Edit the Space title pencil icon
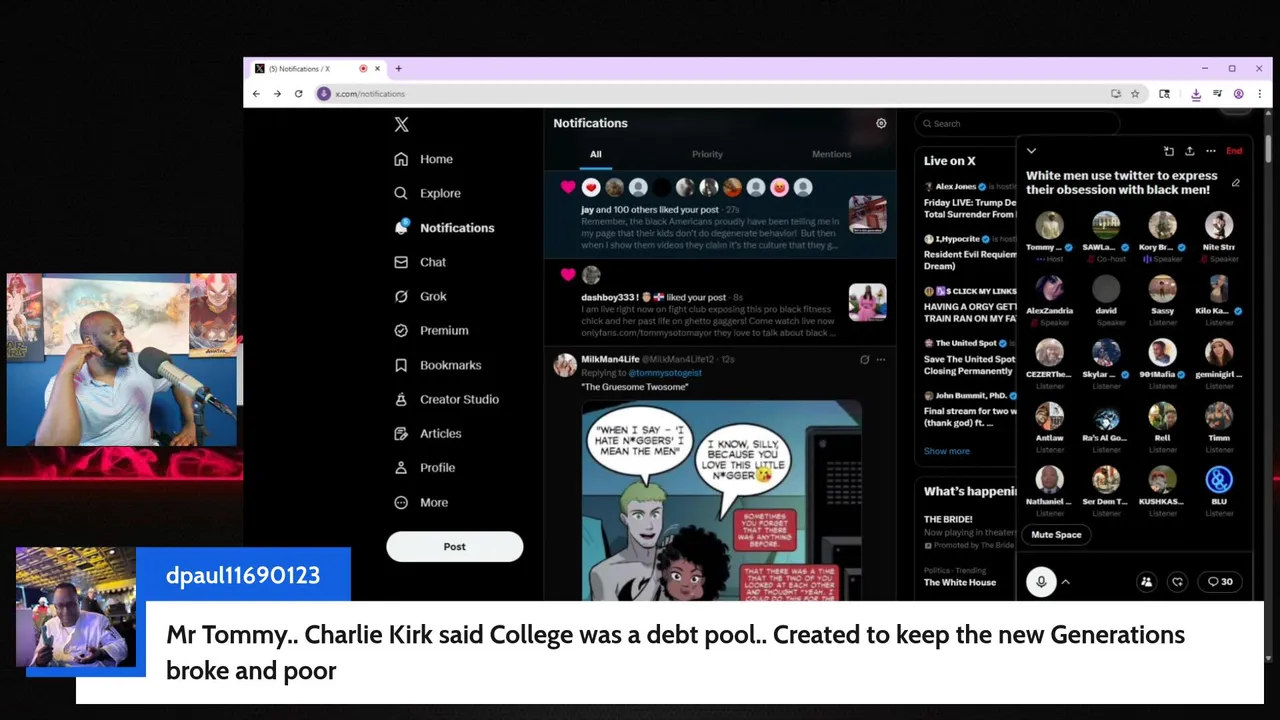This screenshot has height=720, width=1280. 1236,183
